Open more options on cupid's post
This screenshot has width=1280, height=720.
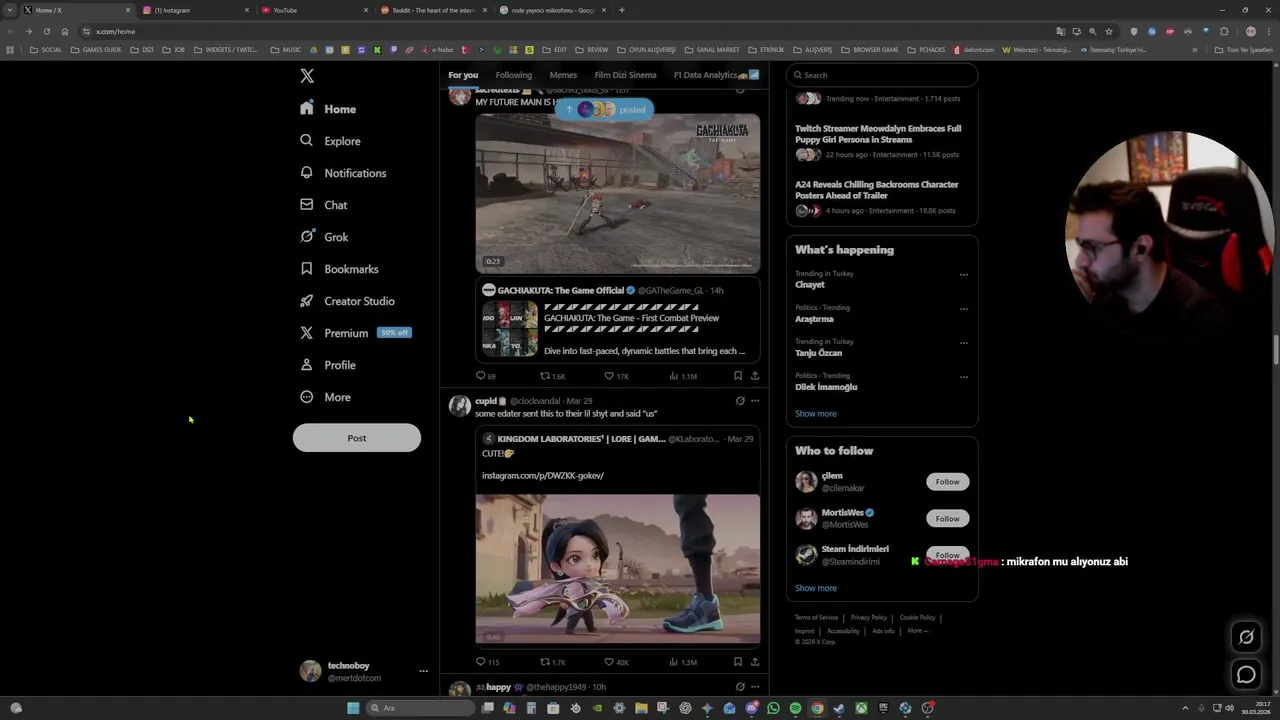(755, 401)
